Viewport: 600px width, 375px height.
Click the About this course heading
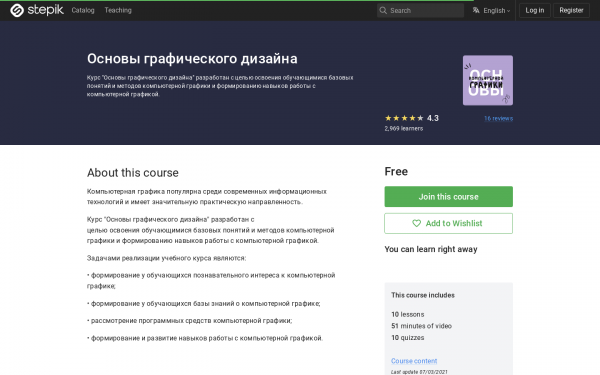point(133,173)
